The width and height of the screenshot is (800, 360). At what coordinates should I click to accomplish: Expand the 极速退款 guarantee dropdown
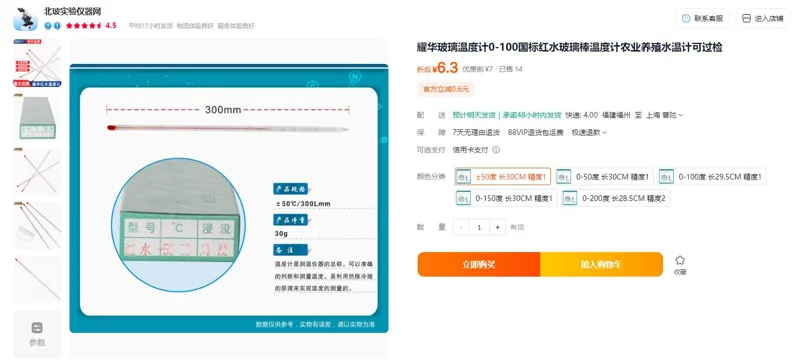coord(589,133)
